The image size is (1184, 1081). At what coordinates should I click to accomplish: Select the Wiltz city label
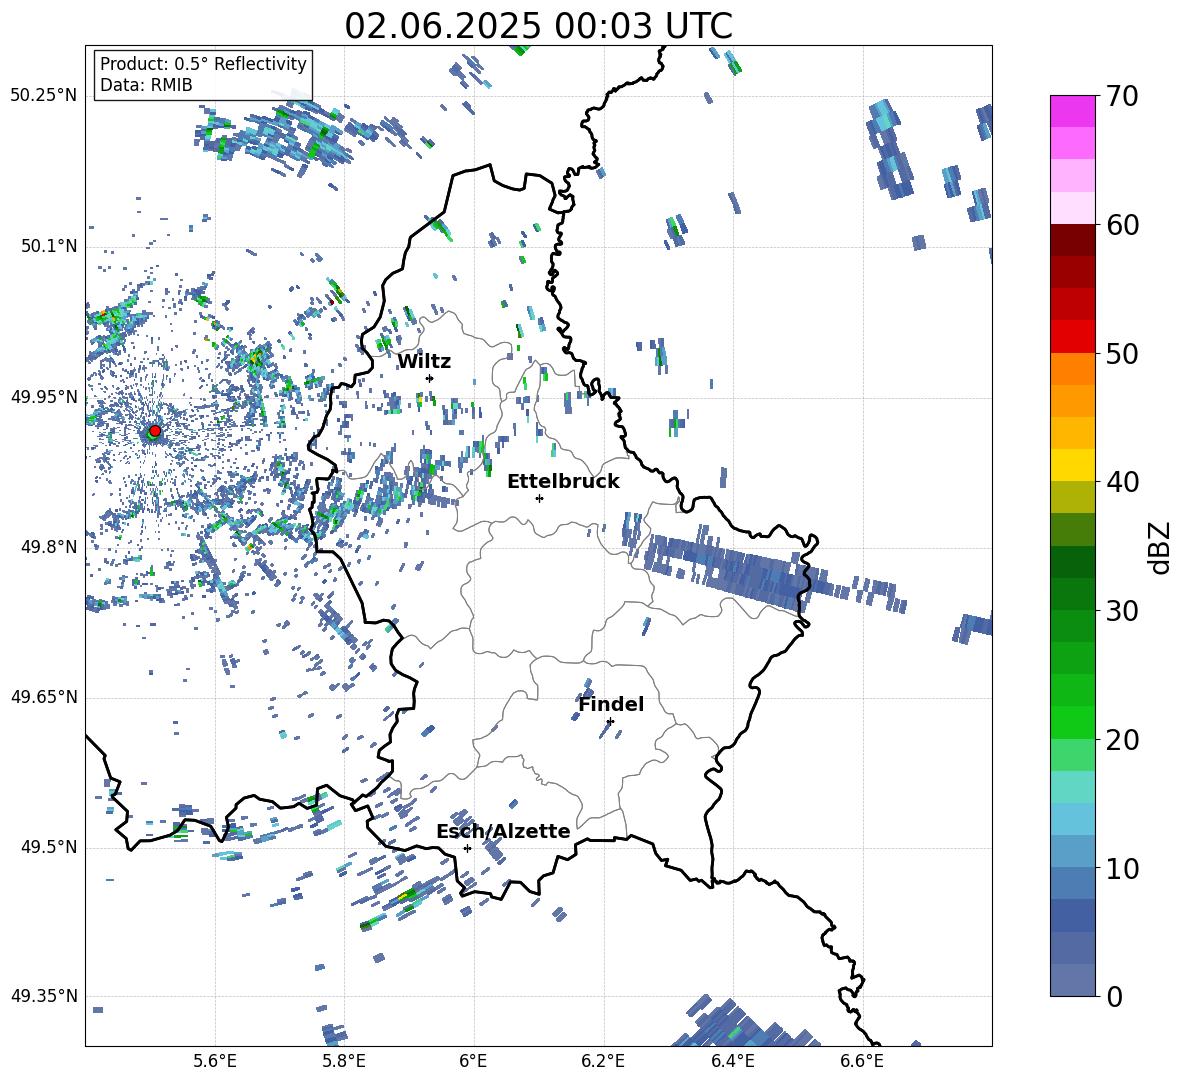(x=424, y=362)
